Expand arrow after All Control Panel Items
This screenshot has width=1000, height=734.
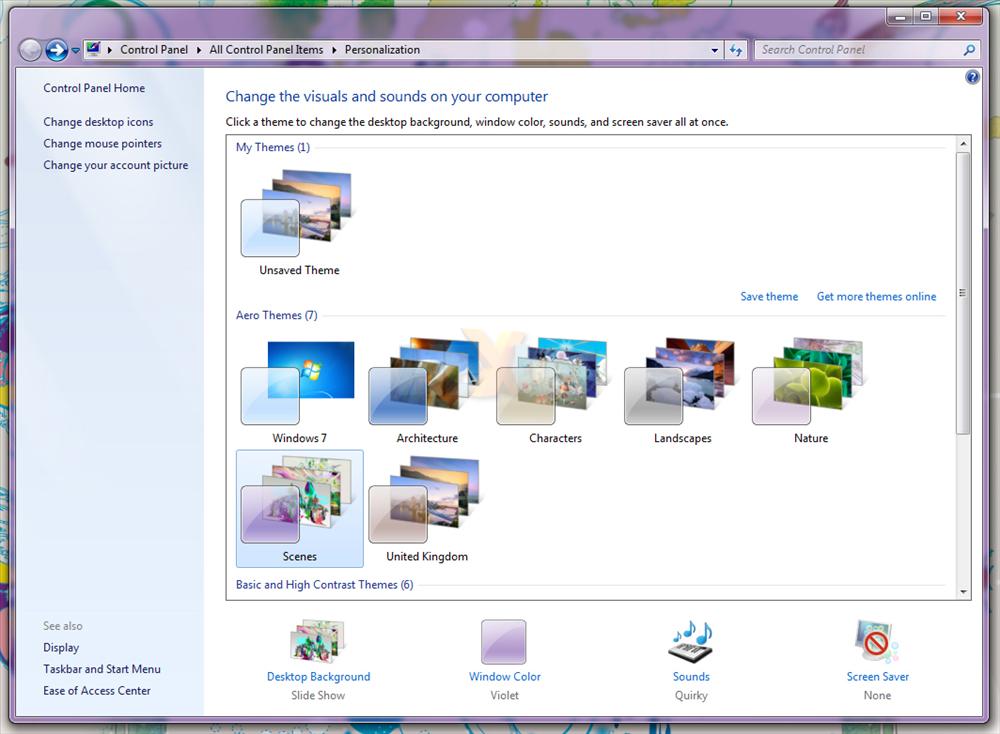coord(334,50)
